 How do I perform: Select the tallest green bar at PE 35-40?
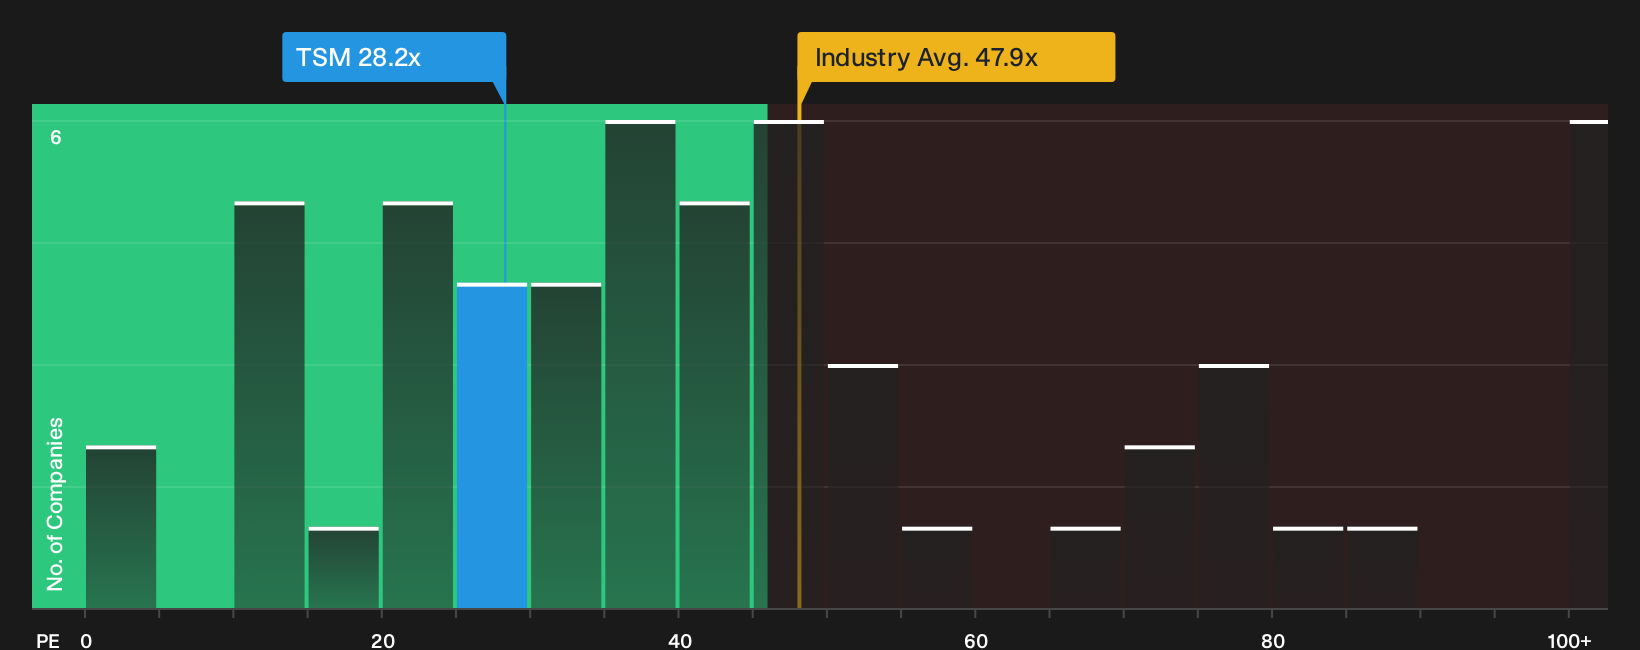click(640, 364)
